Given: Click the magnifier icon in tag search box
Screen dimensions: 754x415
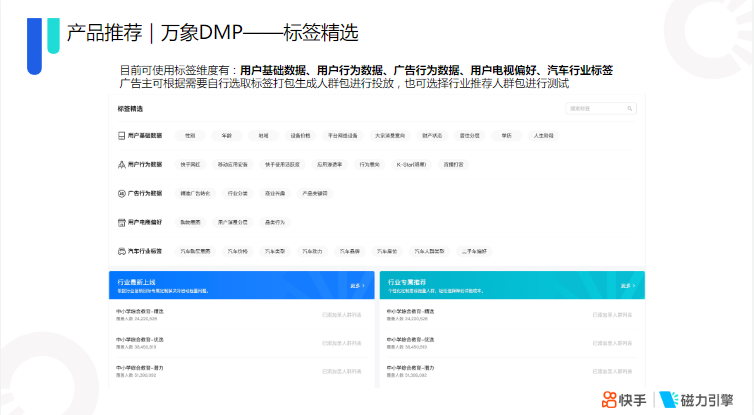Looking at the screenshot, I should [x=629, y=109].
